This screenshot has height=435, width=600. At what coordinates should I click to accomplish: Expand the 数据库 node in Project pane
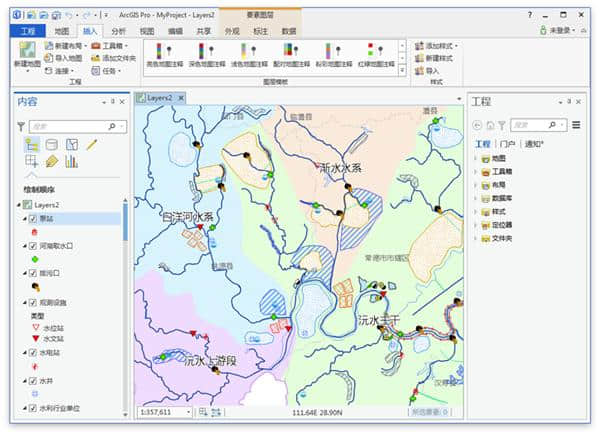475,199
